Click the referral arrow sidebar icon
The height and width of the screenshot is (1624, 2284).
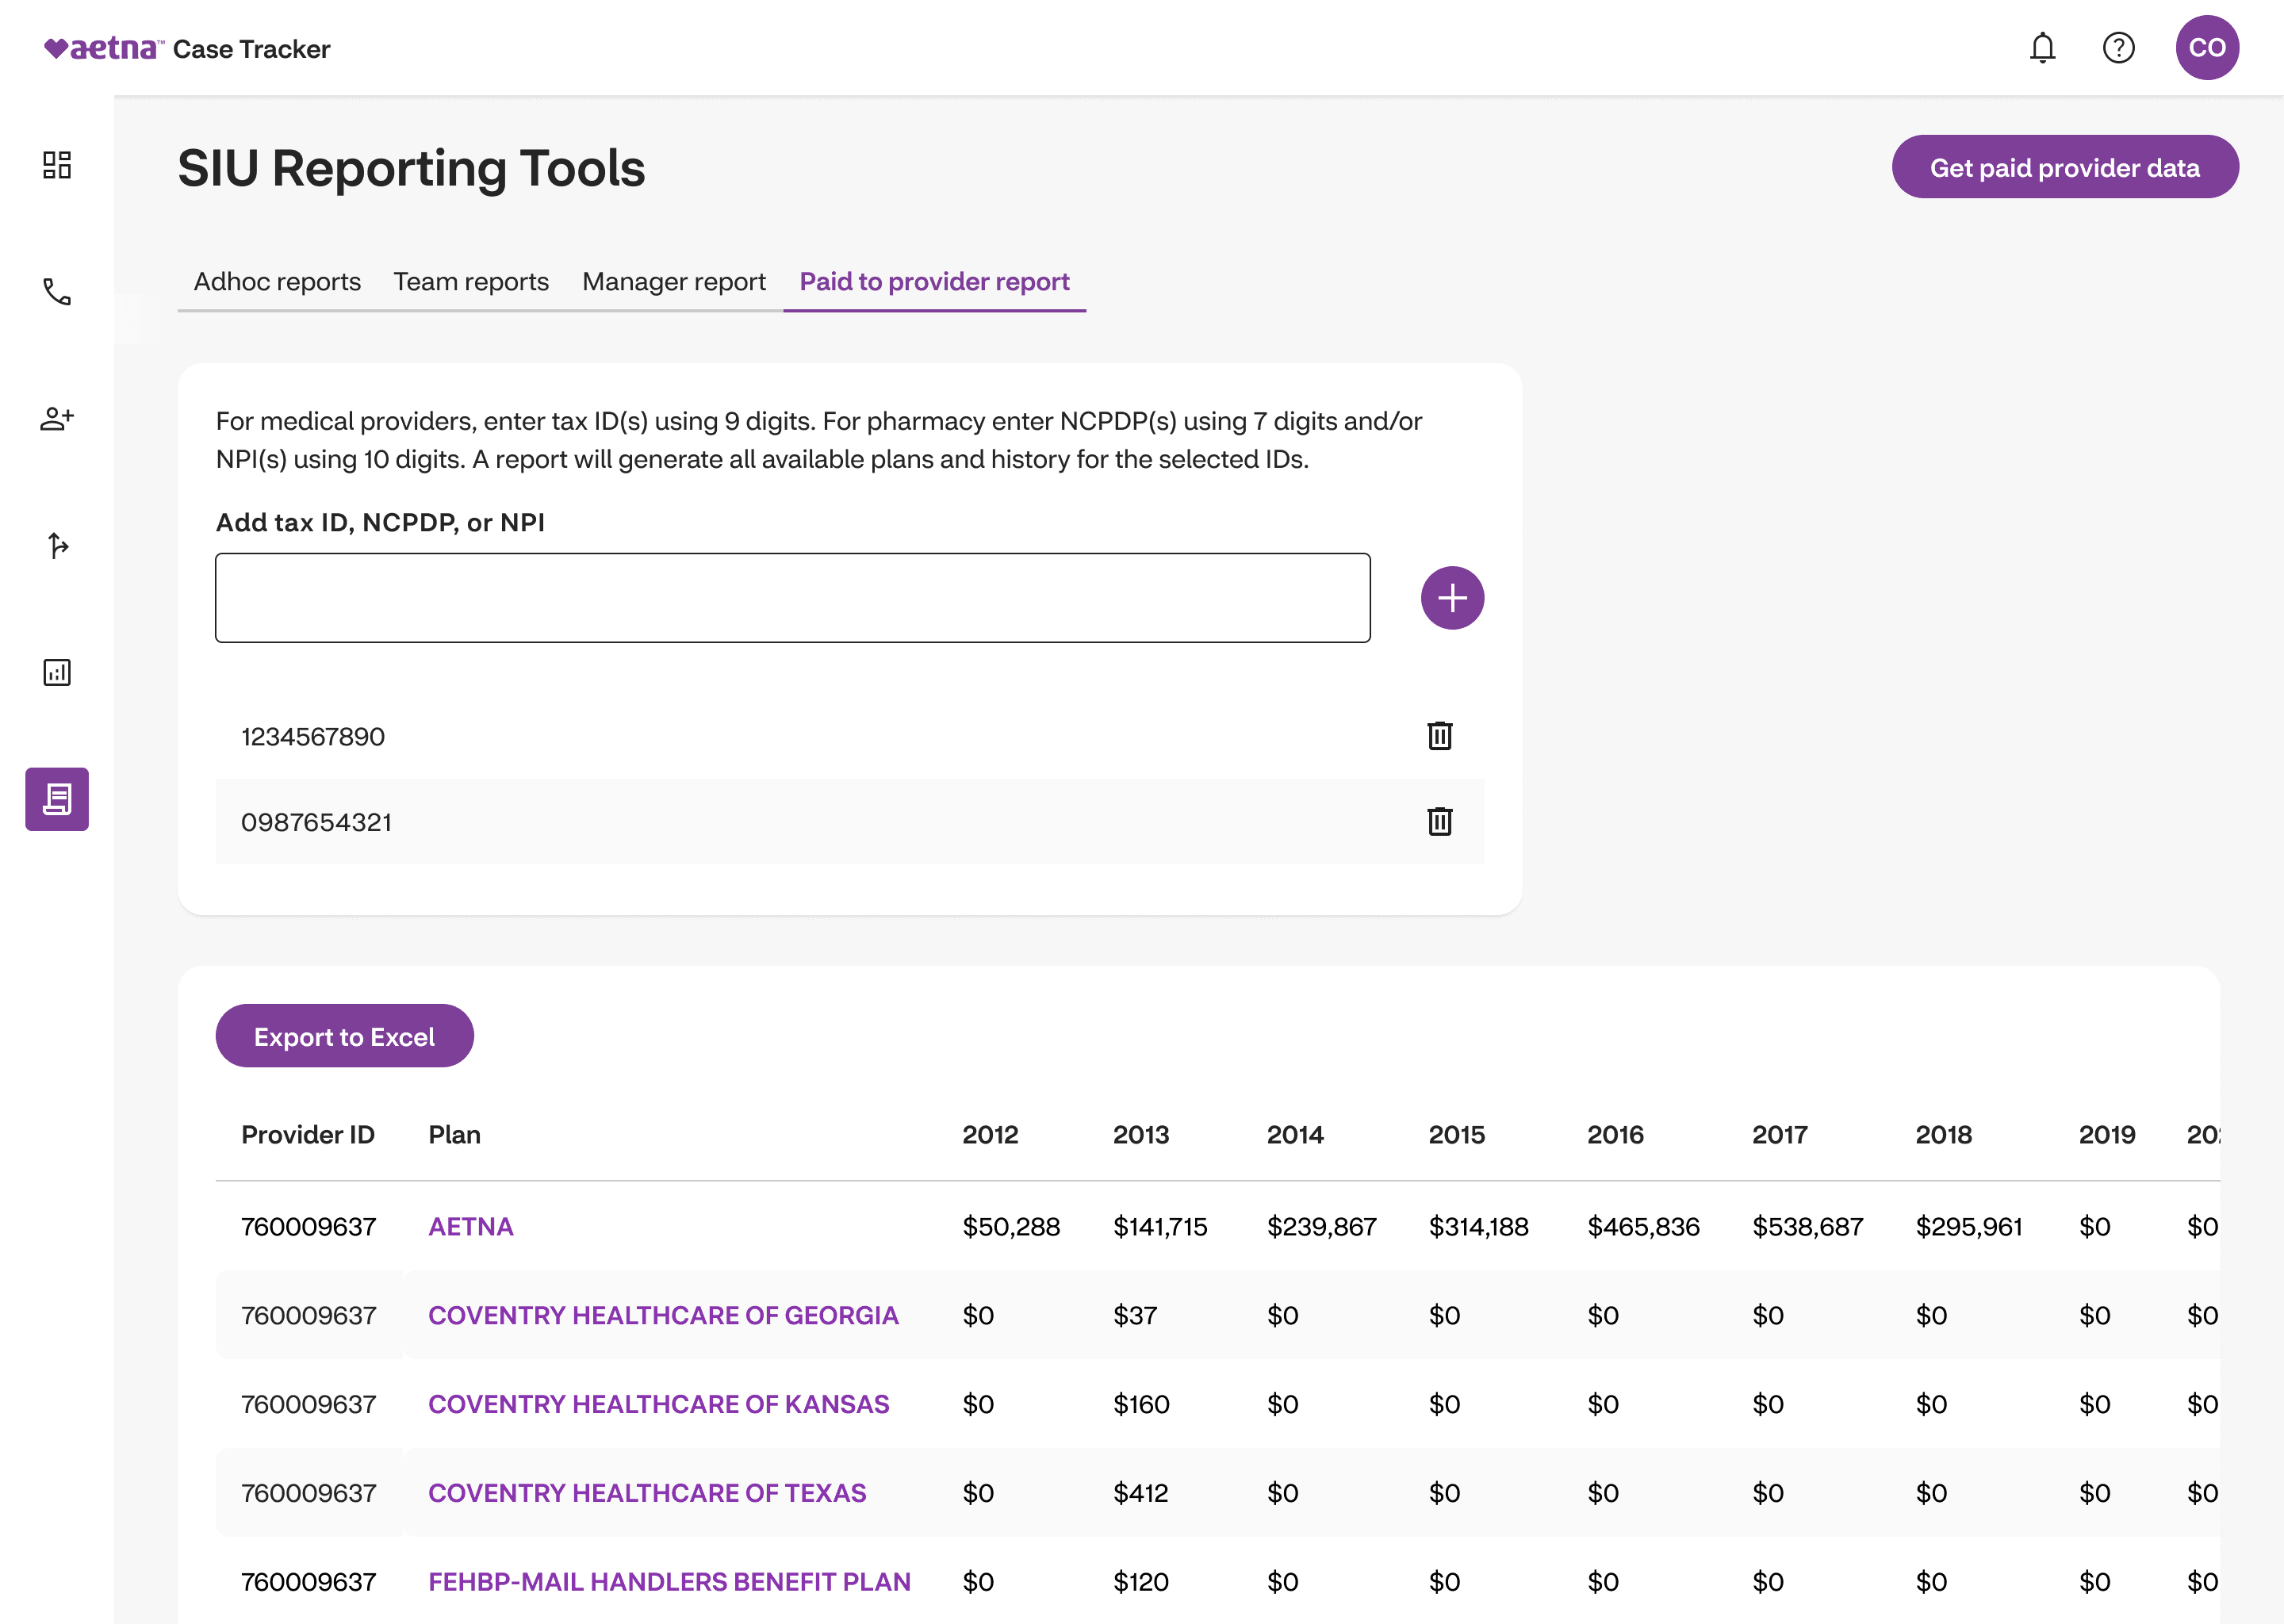tap(57, 545)
